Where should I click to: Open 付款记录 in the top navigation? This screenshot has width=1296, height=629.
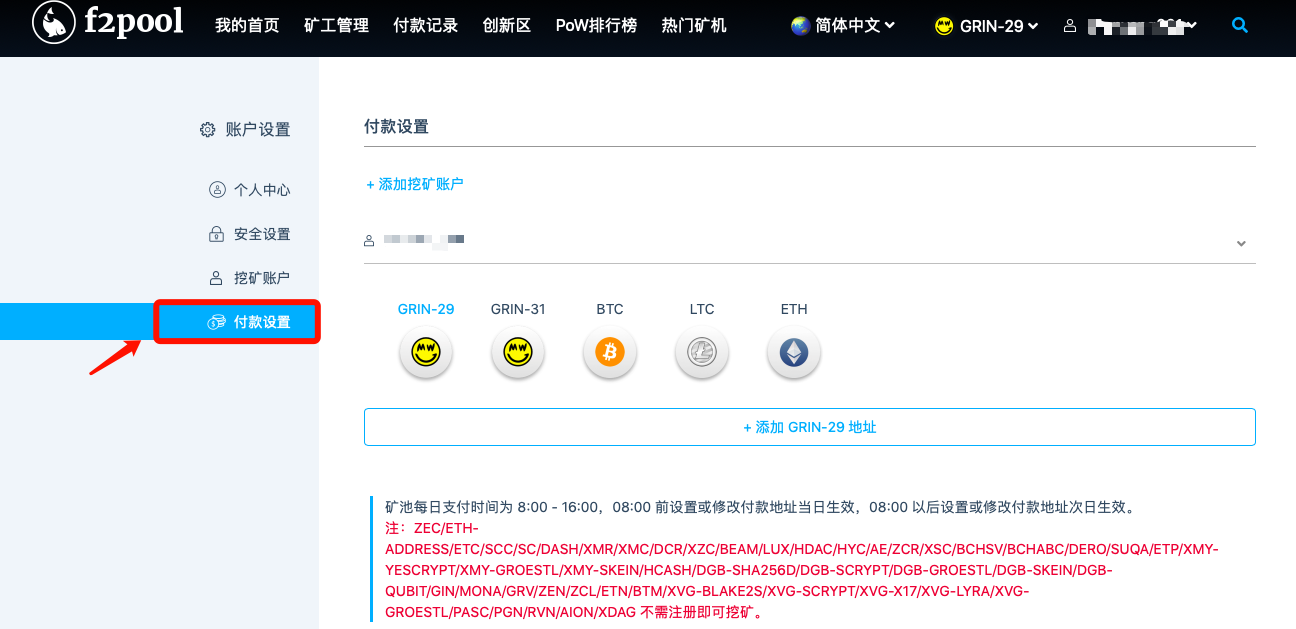425,26
